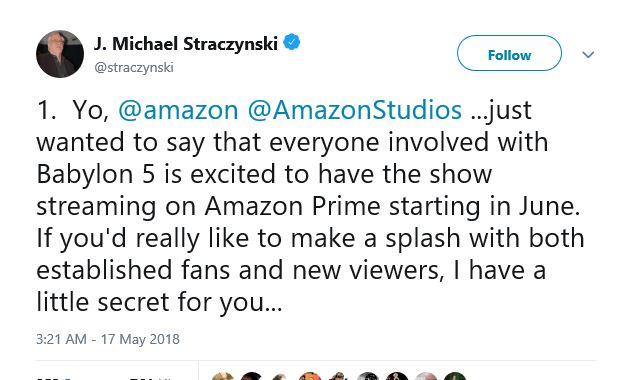Open the @AmazonStudios mention link
631x380 pixels.
pyautogui.click(x=355, y=110)
